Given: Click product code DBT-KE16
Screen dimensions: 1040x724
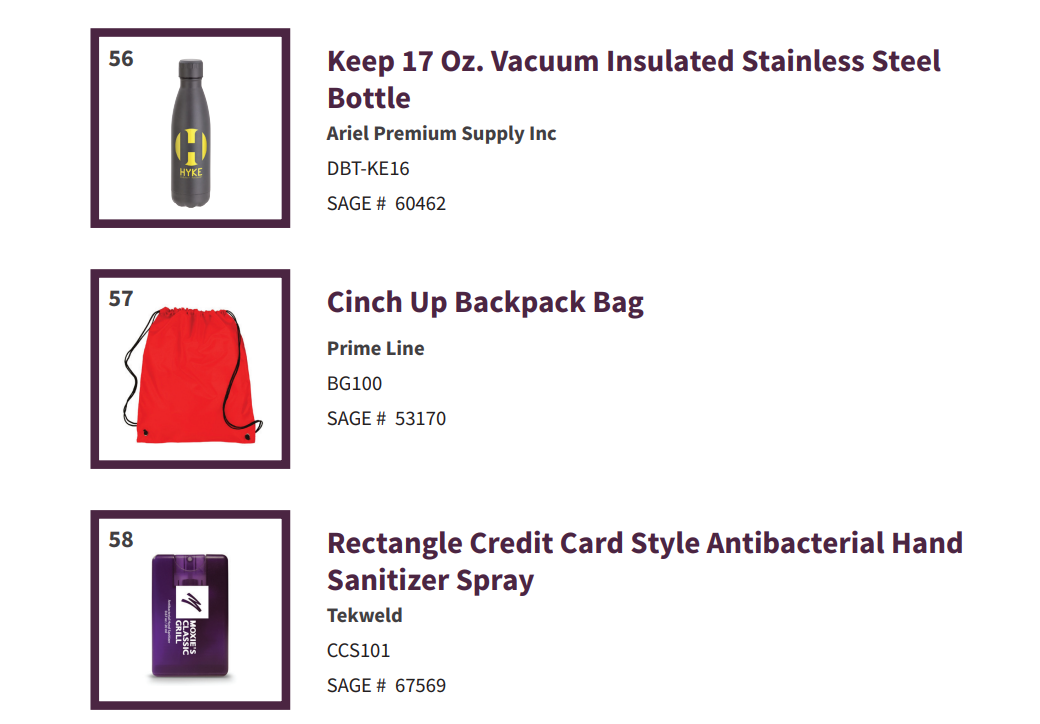Looking at the screenshot, I should 368,168.
